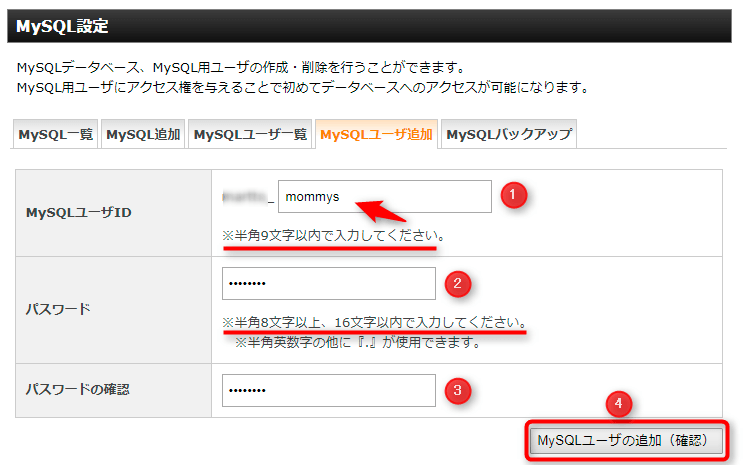This screenshot has height=465, width=744.
Task: Click the パスワード input field
Action: point(329,284)
